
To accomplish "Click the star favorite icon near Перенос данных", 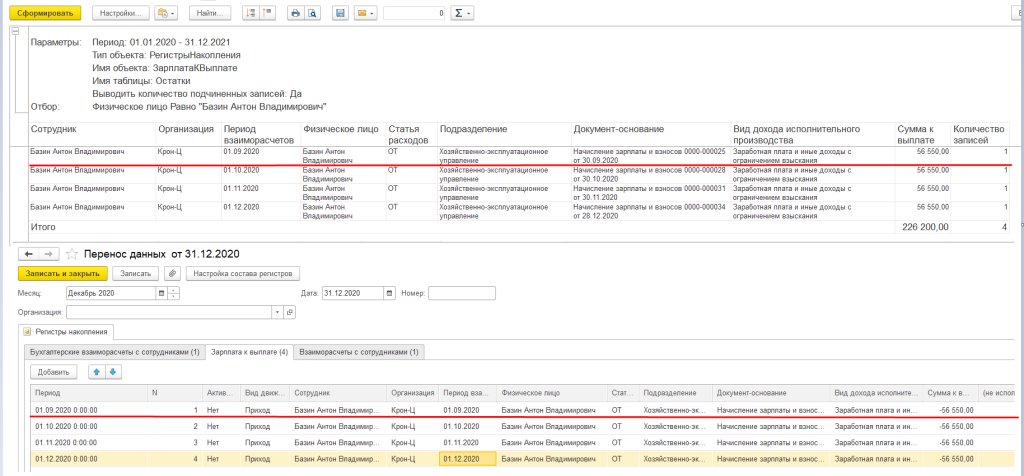I will tap(71, 254).
